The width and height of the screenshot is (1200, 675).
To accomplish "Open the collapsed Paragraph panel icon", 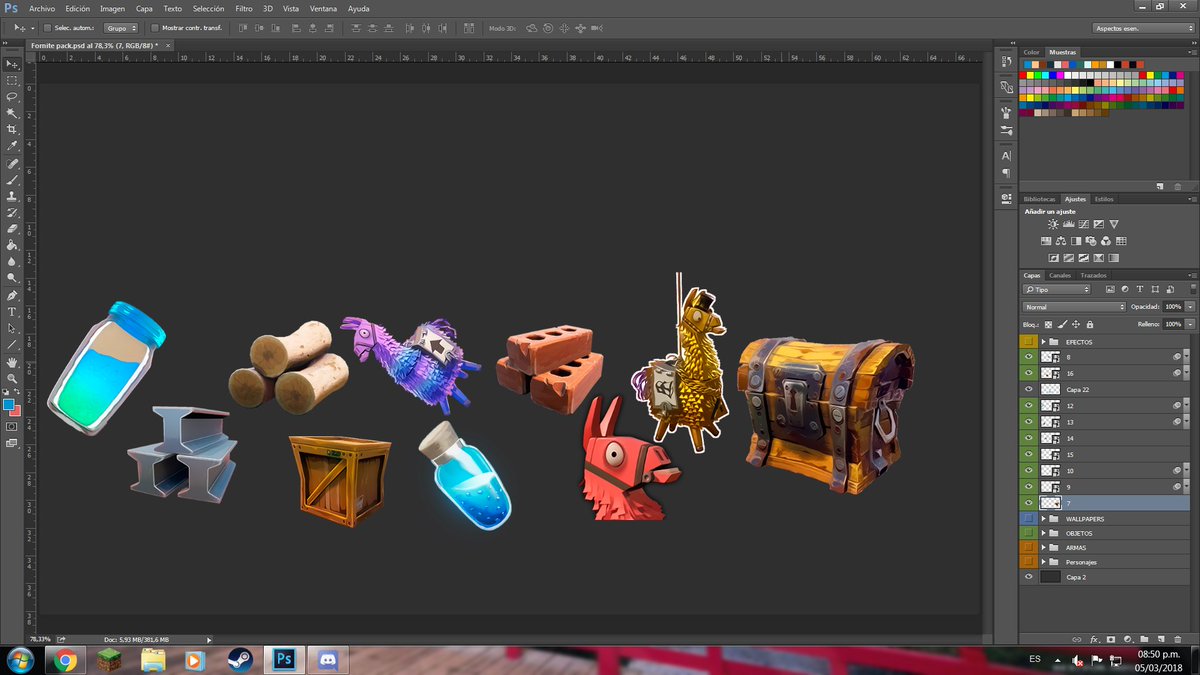I will tap(1006, 173).
